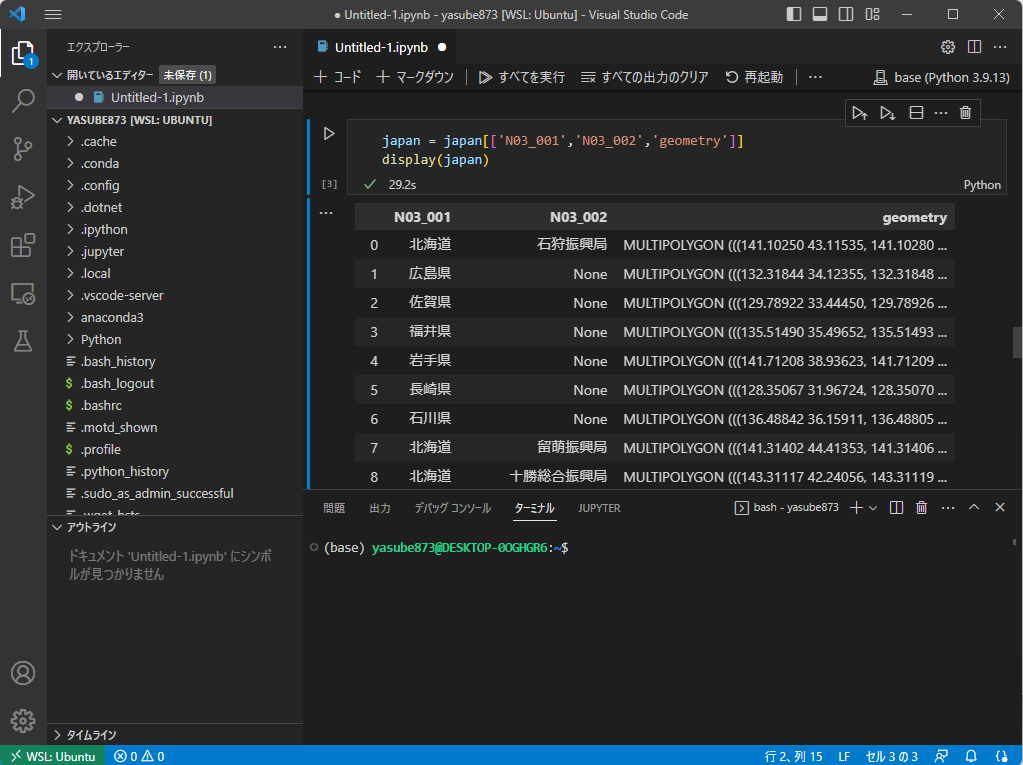Open the Testing flask icon
Screen dimensions: 1023x765
point(23,341)
